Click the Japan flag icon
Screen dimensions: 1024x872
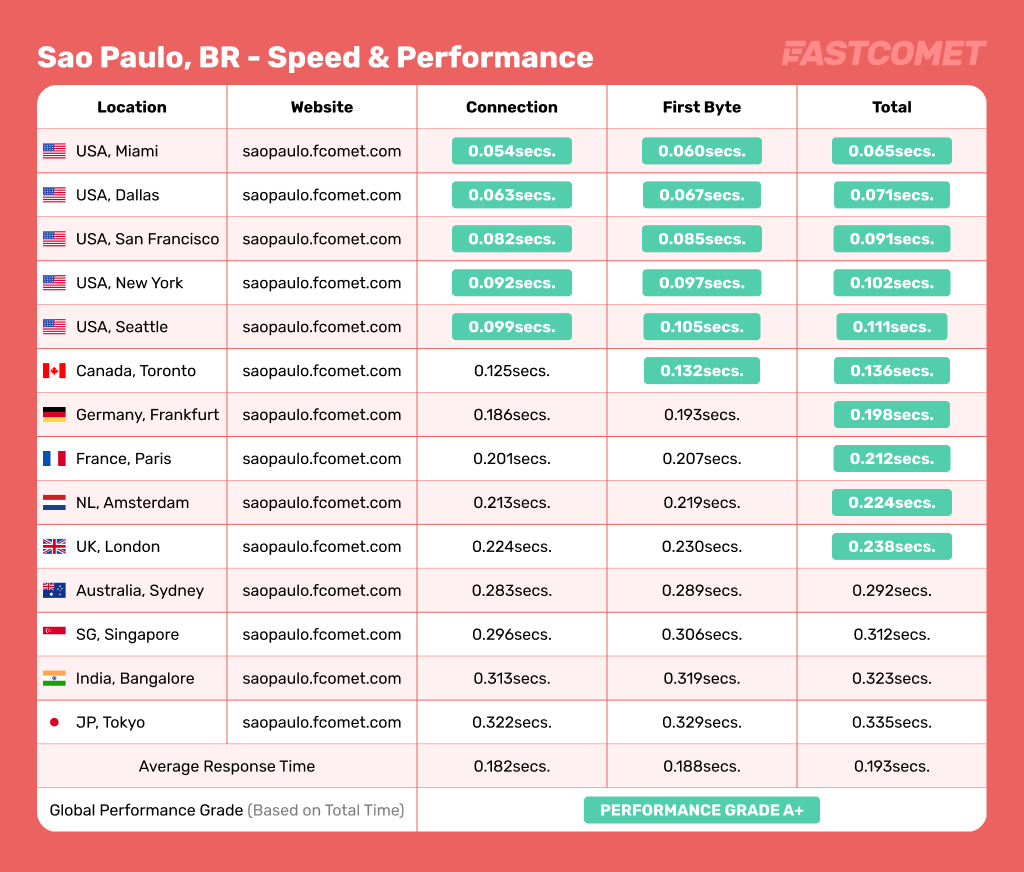tap(54, 723)
